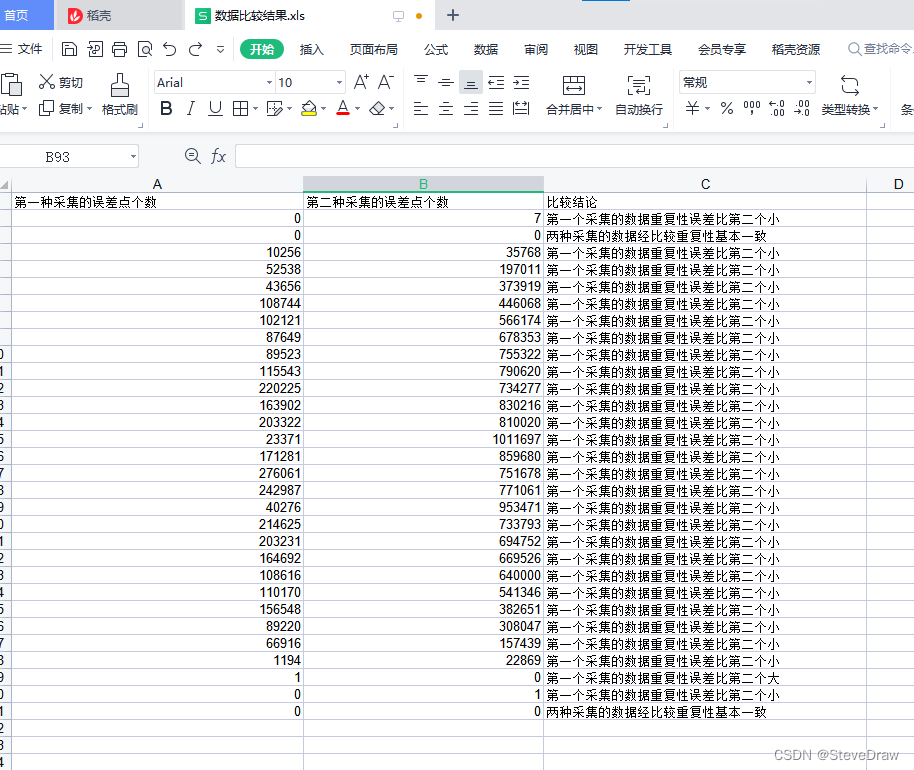This screenshot has width=914, height=770.
Task: Click the cell borders icon
Action: point(240,108)
